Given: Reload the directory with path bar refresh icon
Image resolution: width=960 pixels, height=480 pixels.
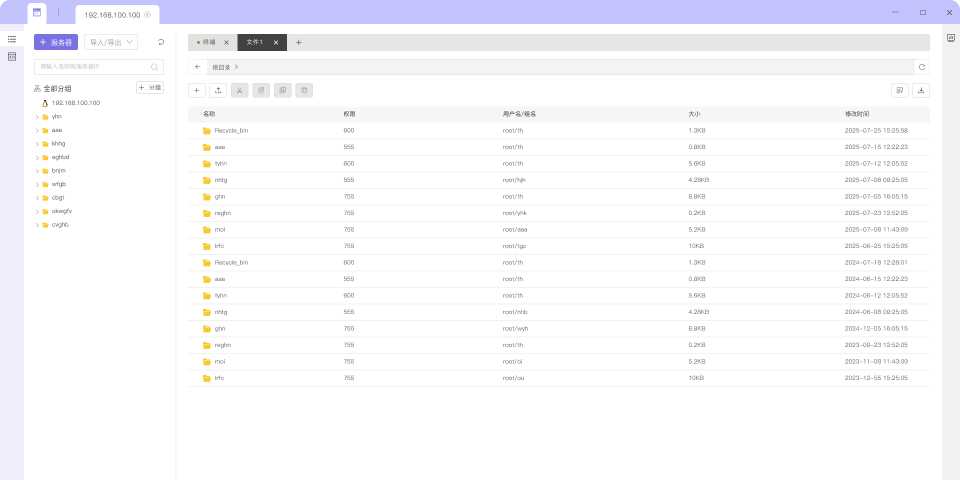Looking at the screenshot, I should click(x=922, y=67).
